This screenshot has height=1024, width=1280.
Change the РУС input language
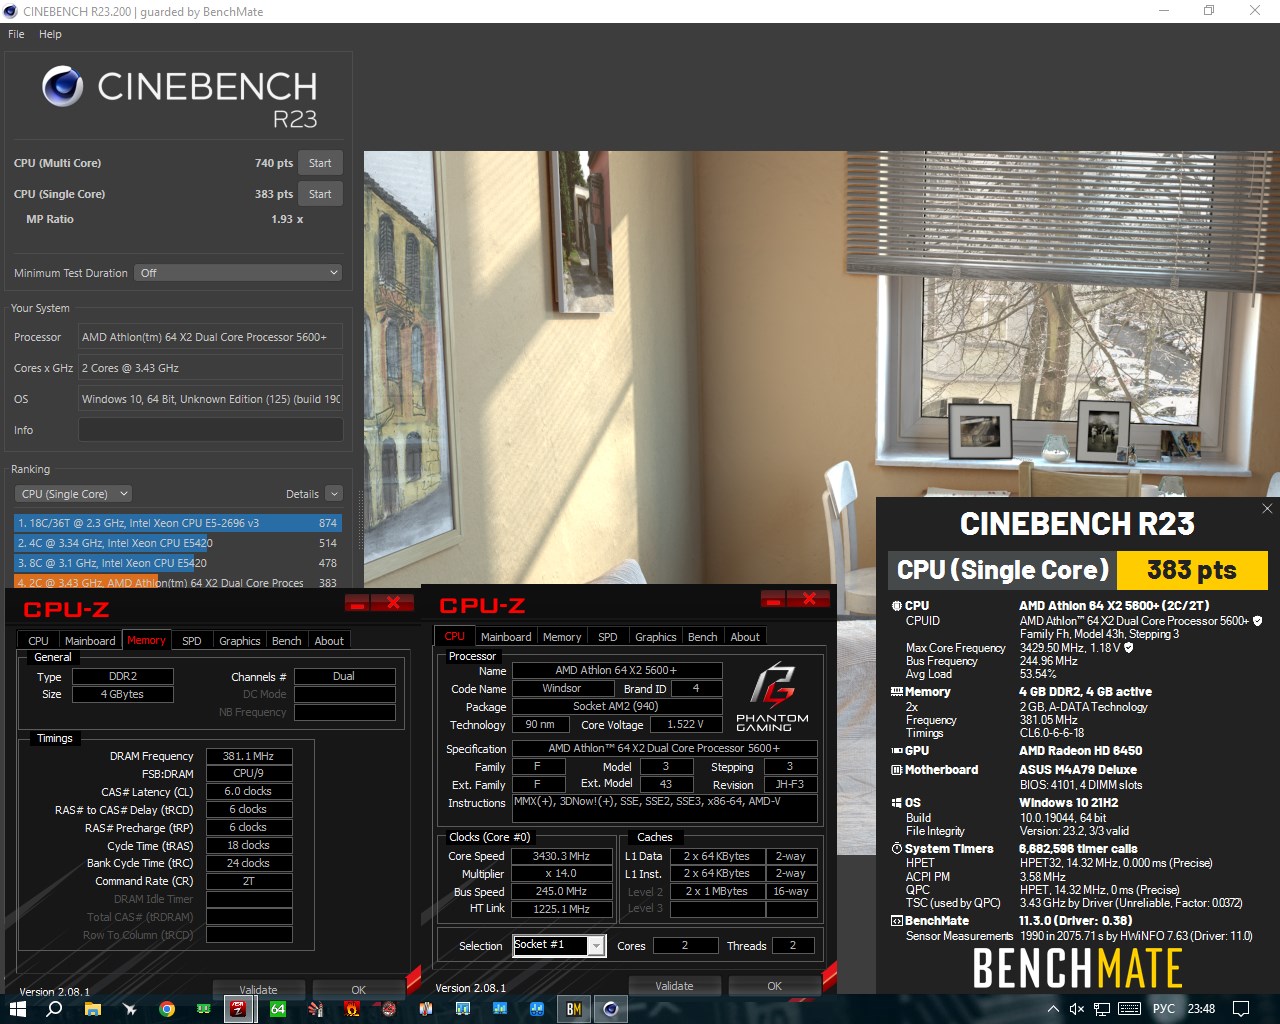tap(1164, 1009)
